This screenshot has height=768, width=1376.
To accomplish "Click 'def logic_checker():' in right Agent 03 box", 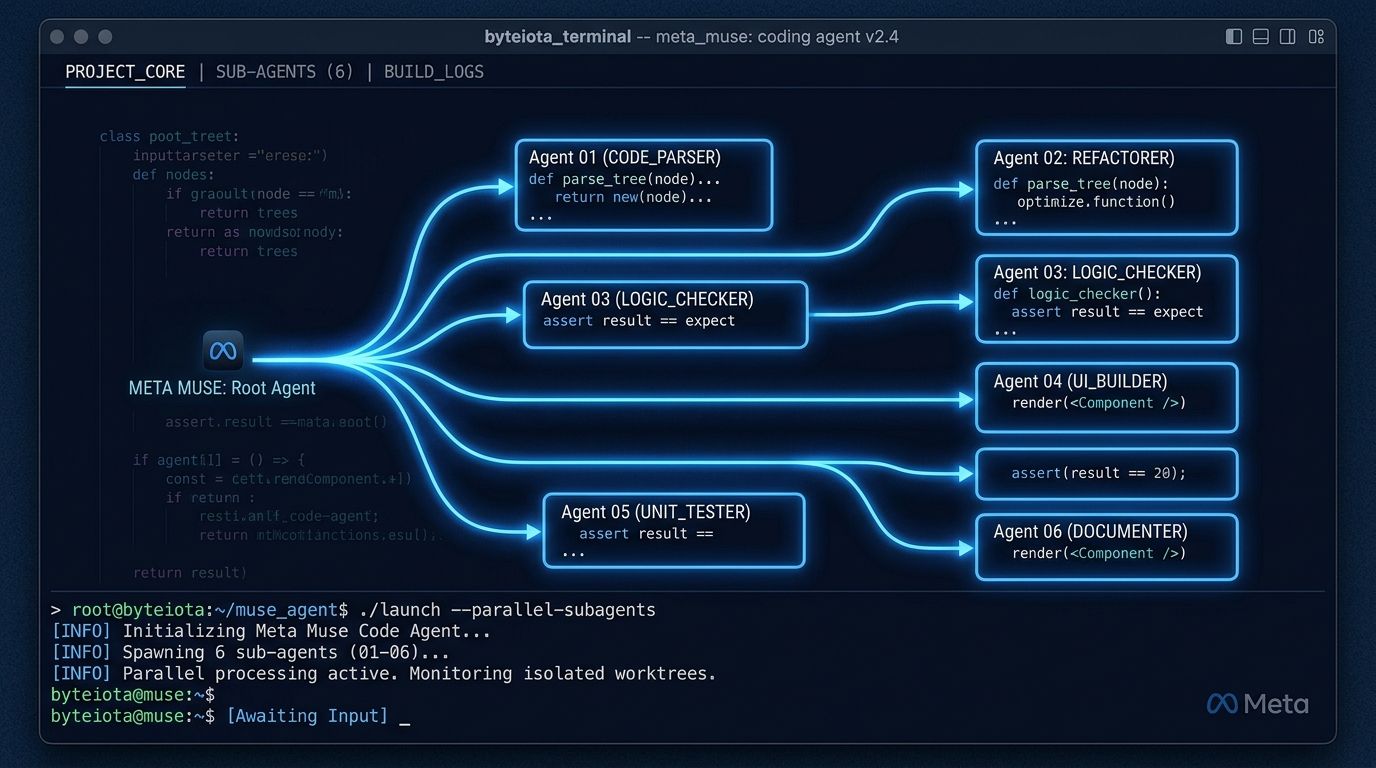I will click(1076, 294).
